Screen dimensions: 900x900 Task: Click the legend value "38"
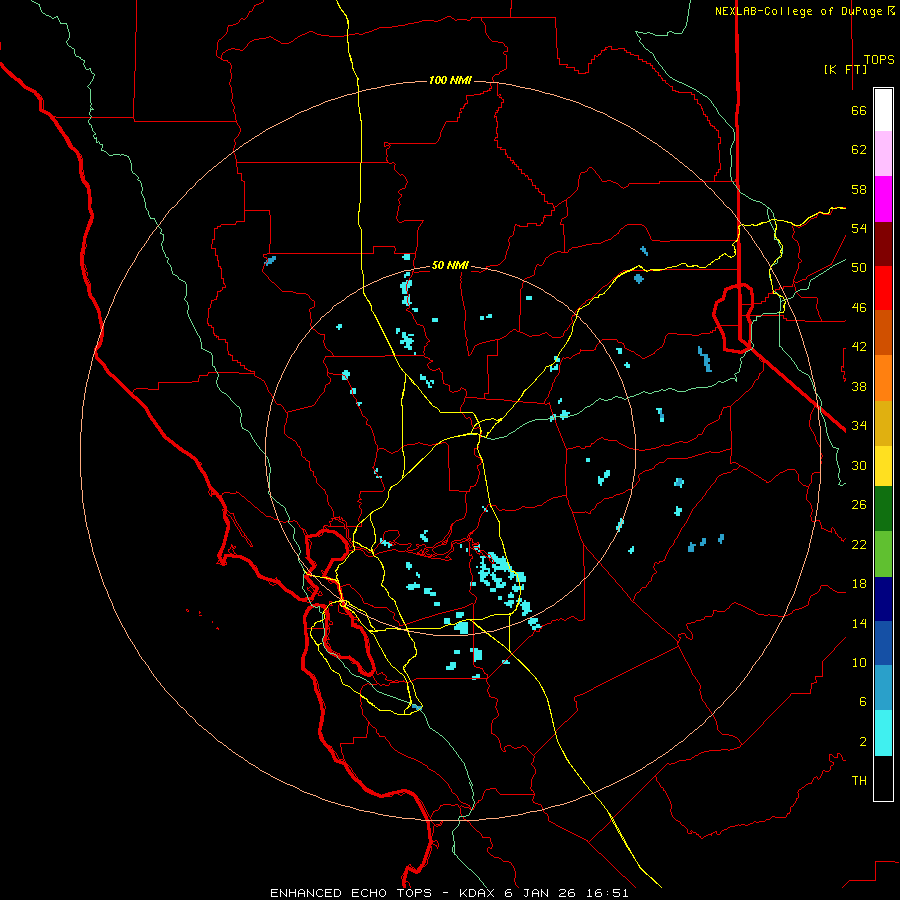coord(859,386)
